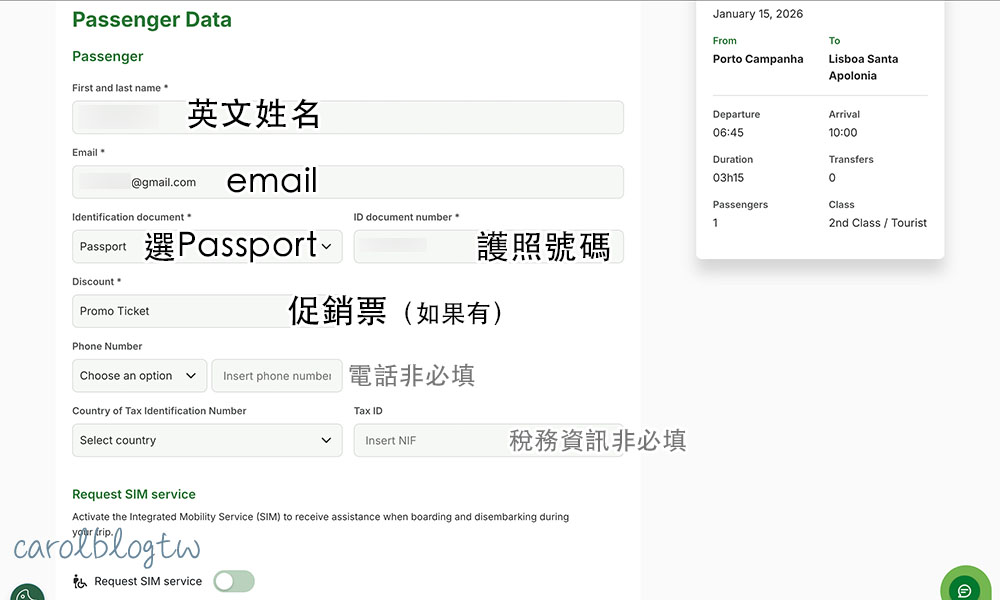
Task: Click the 'Passenger Data' page heading
Action: pos(152,20)
